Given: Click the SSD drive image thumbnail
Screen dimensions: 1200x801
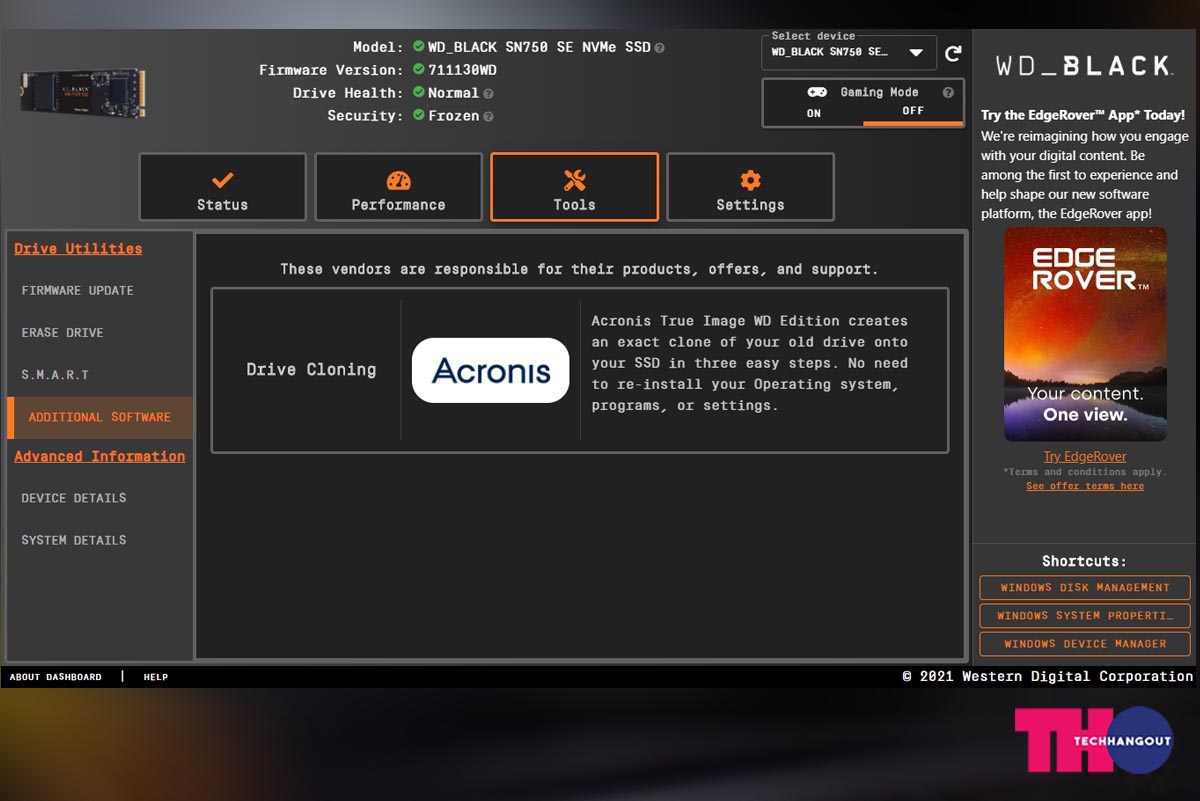Looking at the screenshot, I should [82, 93].
